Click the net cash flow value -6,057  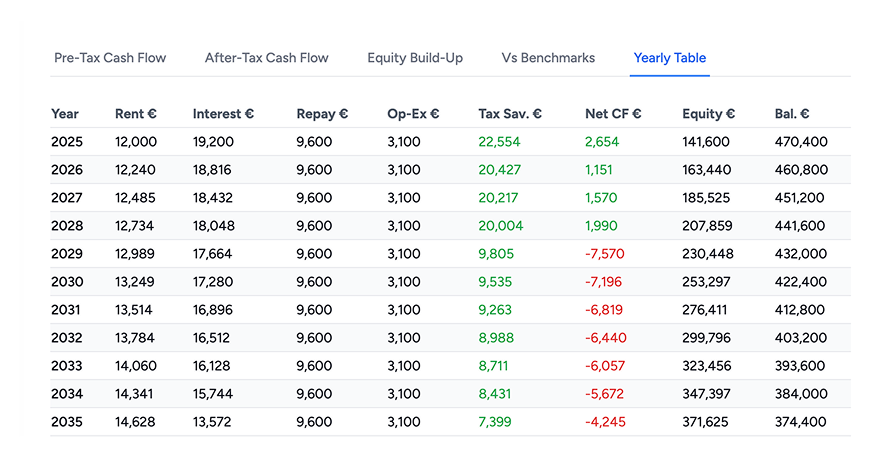tap(605, 366)
